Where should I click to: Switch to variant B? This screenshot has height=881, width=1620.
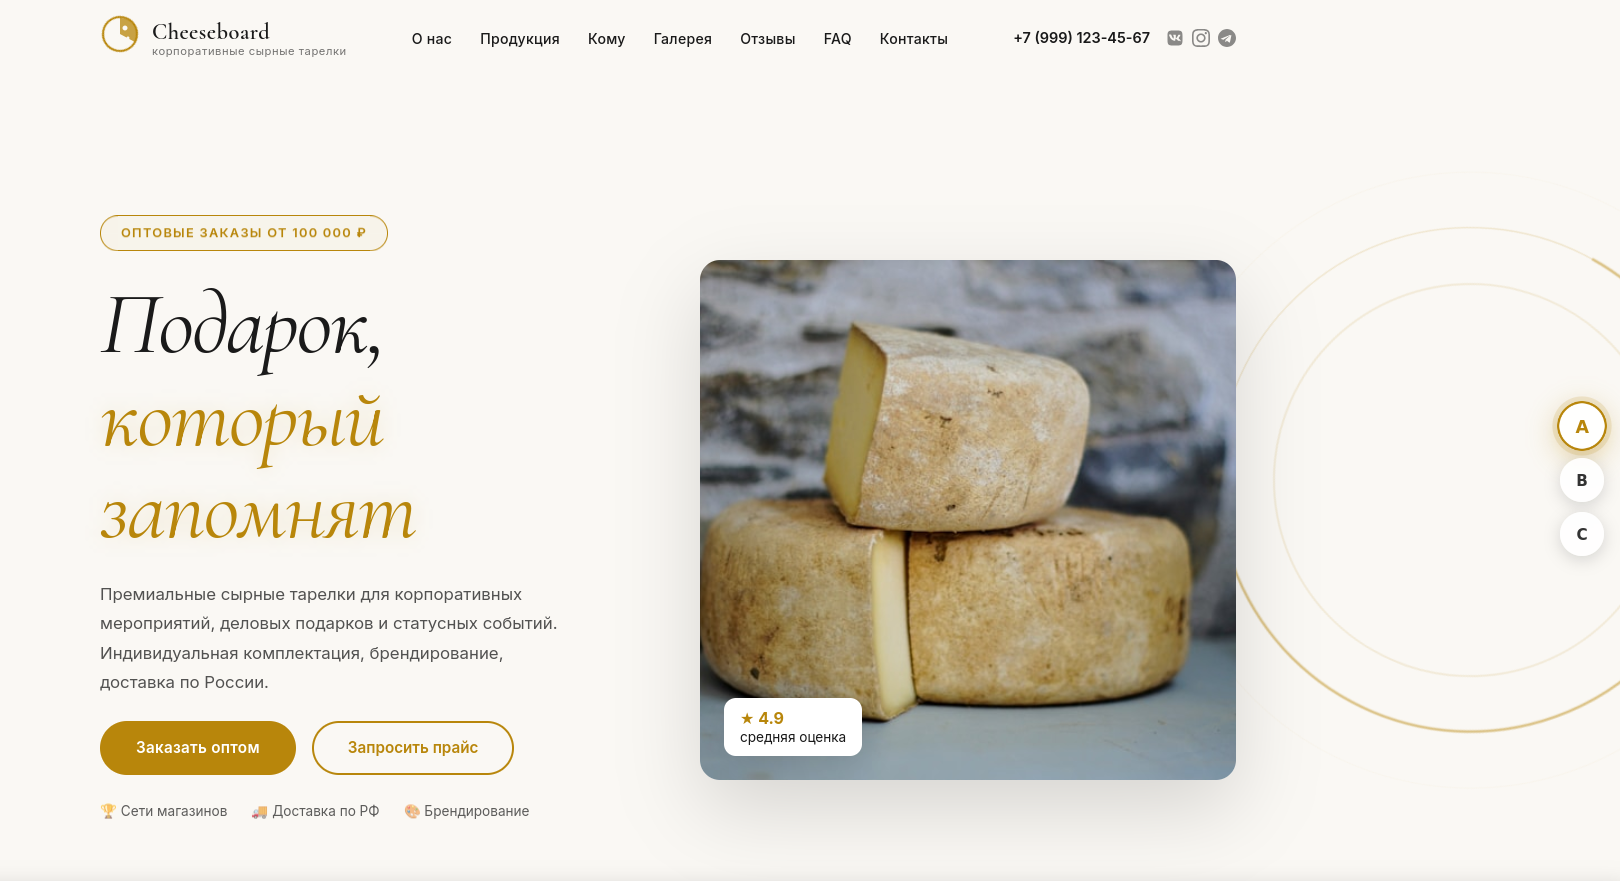click(x=1582, y=480)
